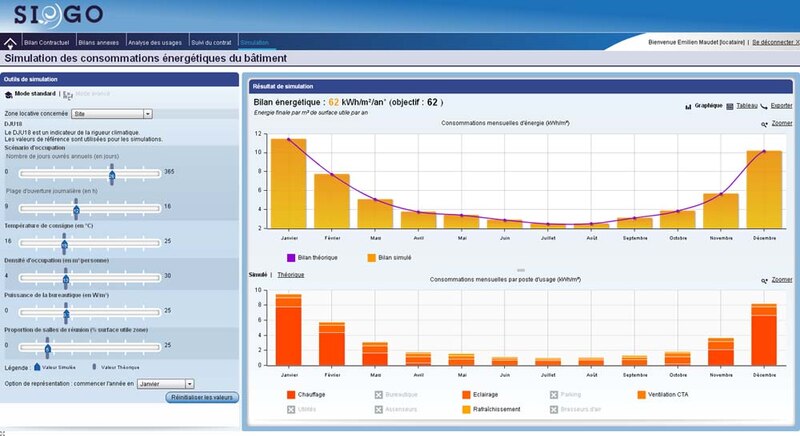Click the Graphique view label
Viewport: 800px width, 436px height.
(x=708, y=106)
